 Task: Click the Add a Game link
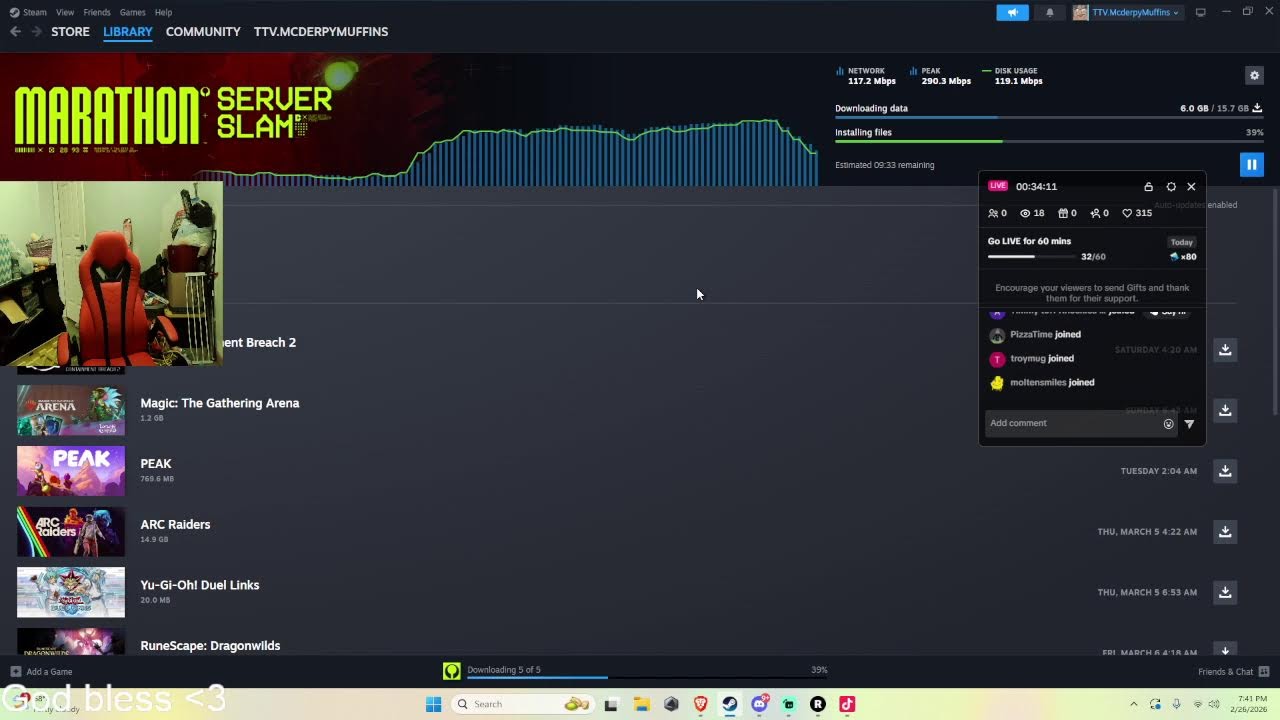(49, 672)
